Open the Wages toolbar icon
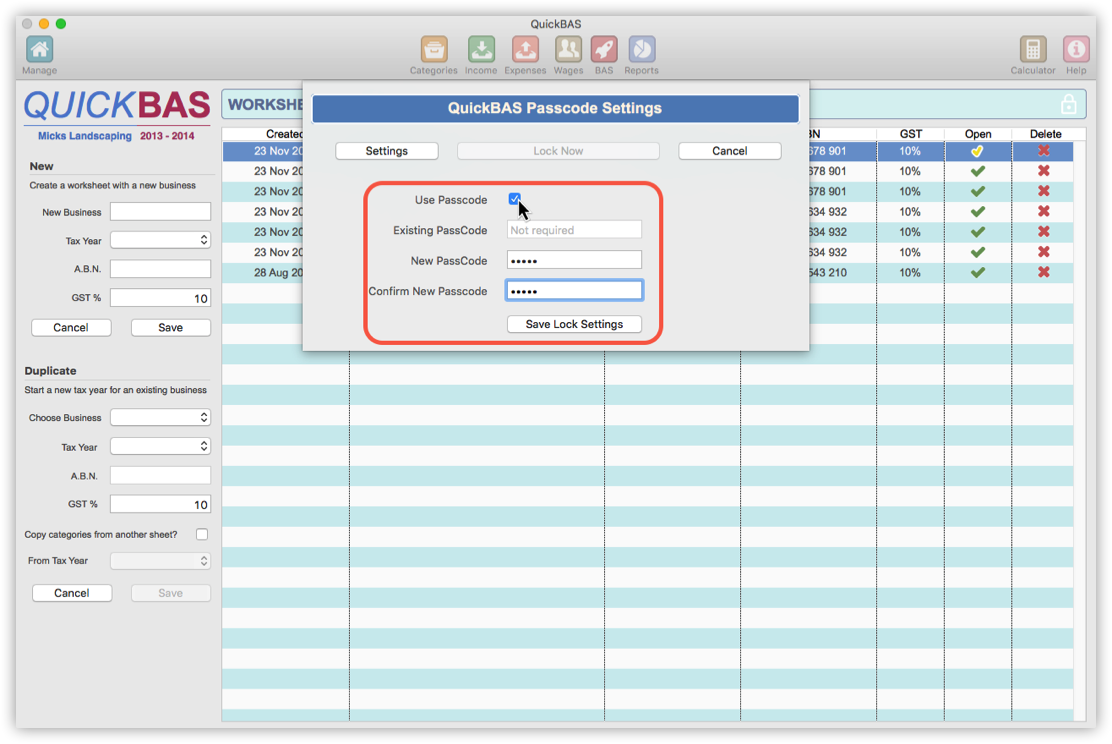The width and height of the screenshot is (1112, 744). (x=568, y=50)
